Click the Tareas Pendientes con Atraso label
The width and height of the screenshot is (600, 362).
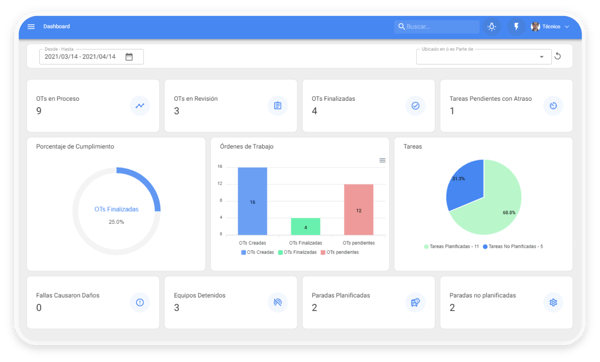491,99
